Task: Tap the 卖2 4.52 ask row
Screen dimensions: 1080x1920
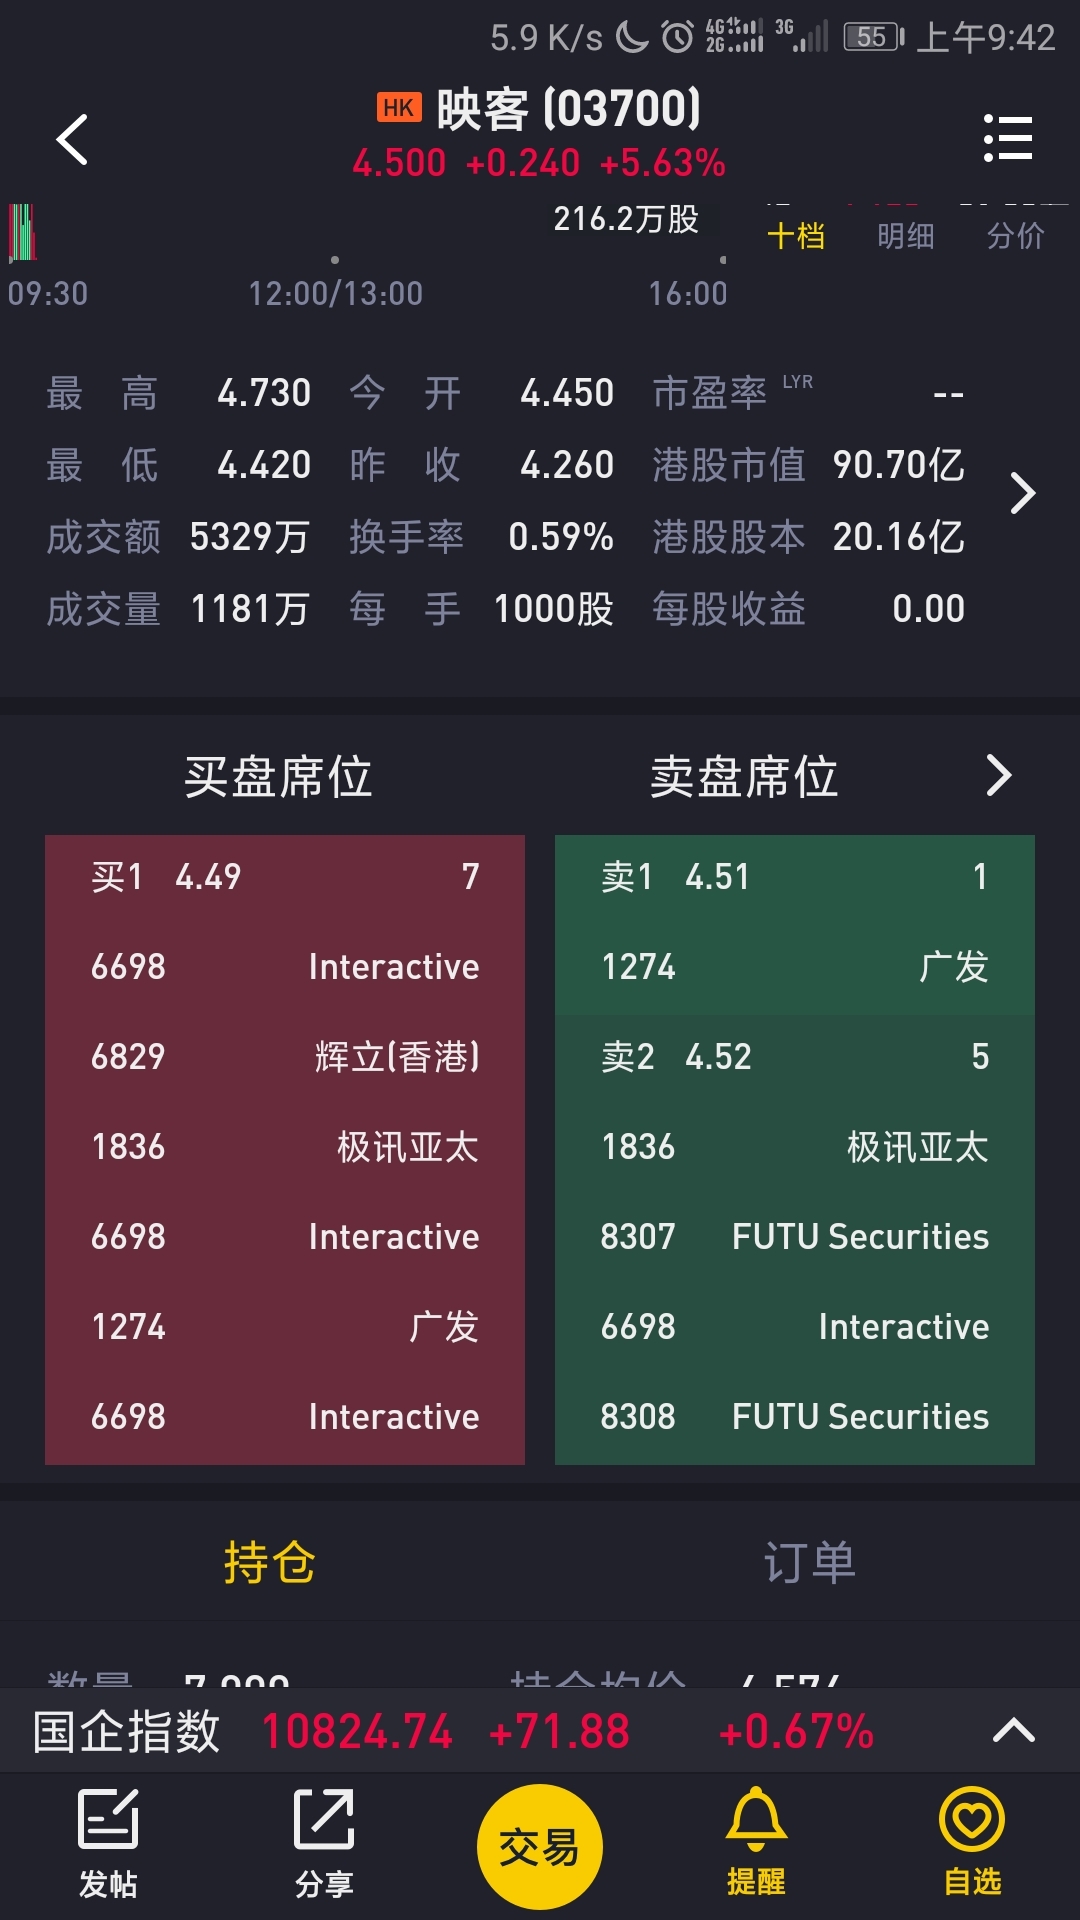Action: 795,1057
